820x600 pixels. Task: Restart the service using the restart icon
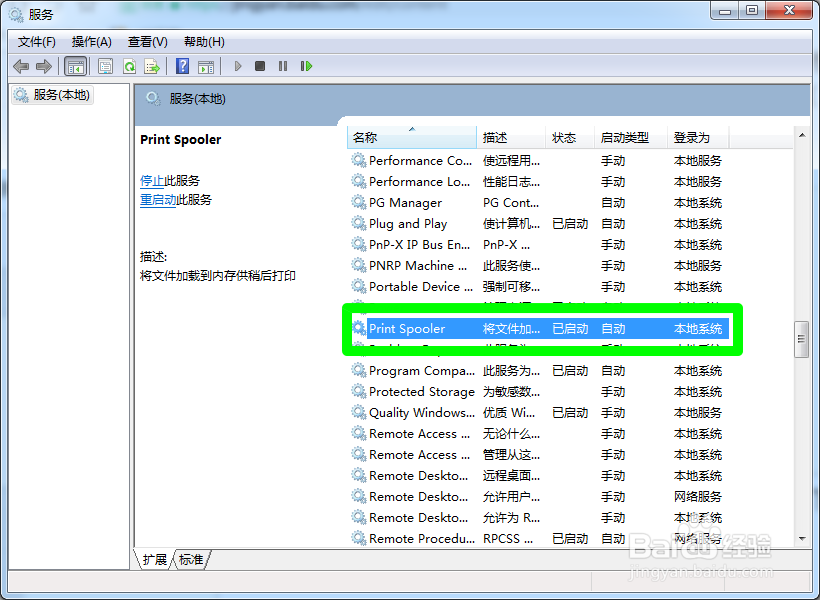pyautogui.click(x=307, y=65)
